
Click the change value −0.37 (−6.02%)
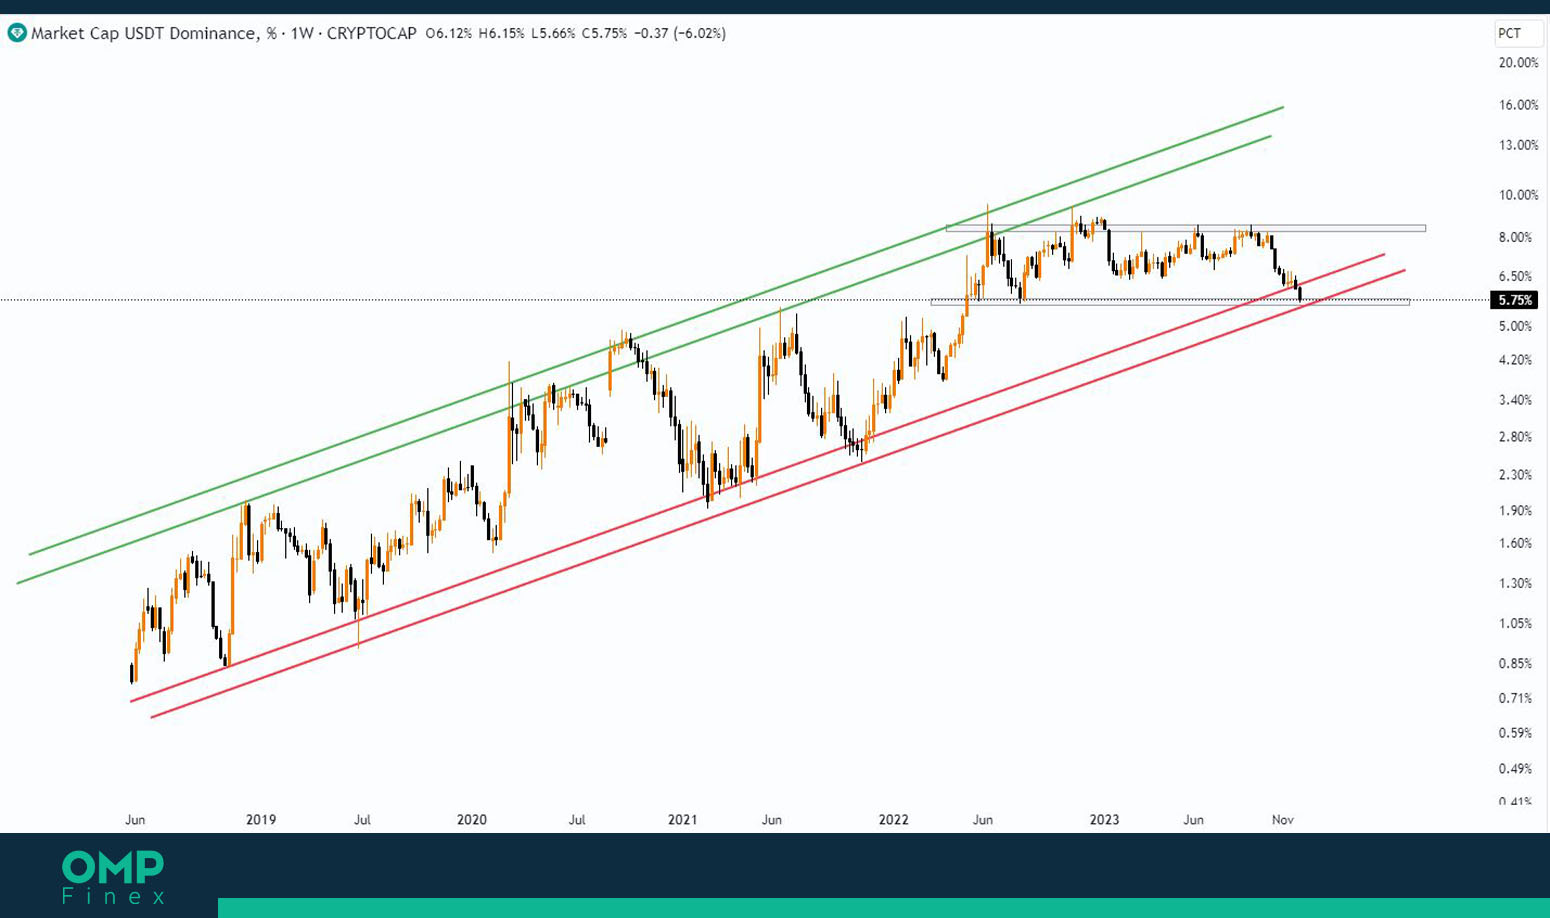[x=680, y=33]
